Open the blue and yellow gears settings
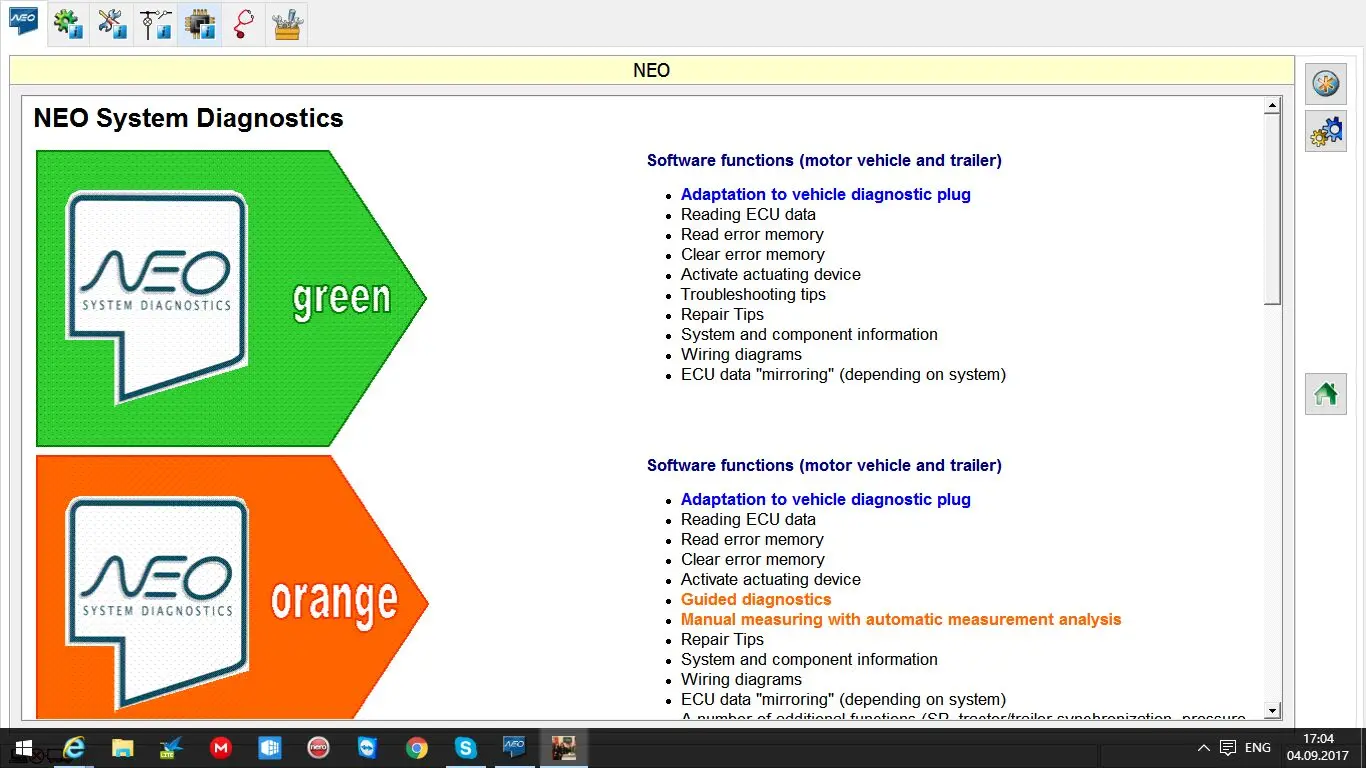 (1326, 131)
